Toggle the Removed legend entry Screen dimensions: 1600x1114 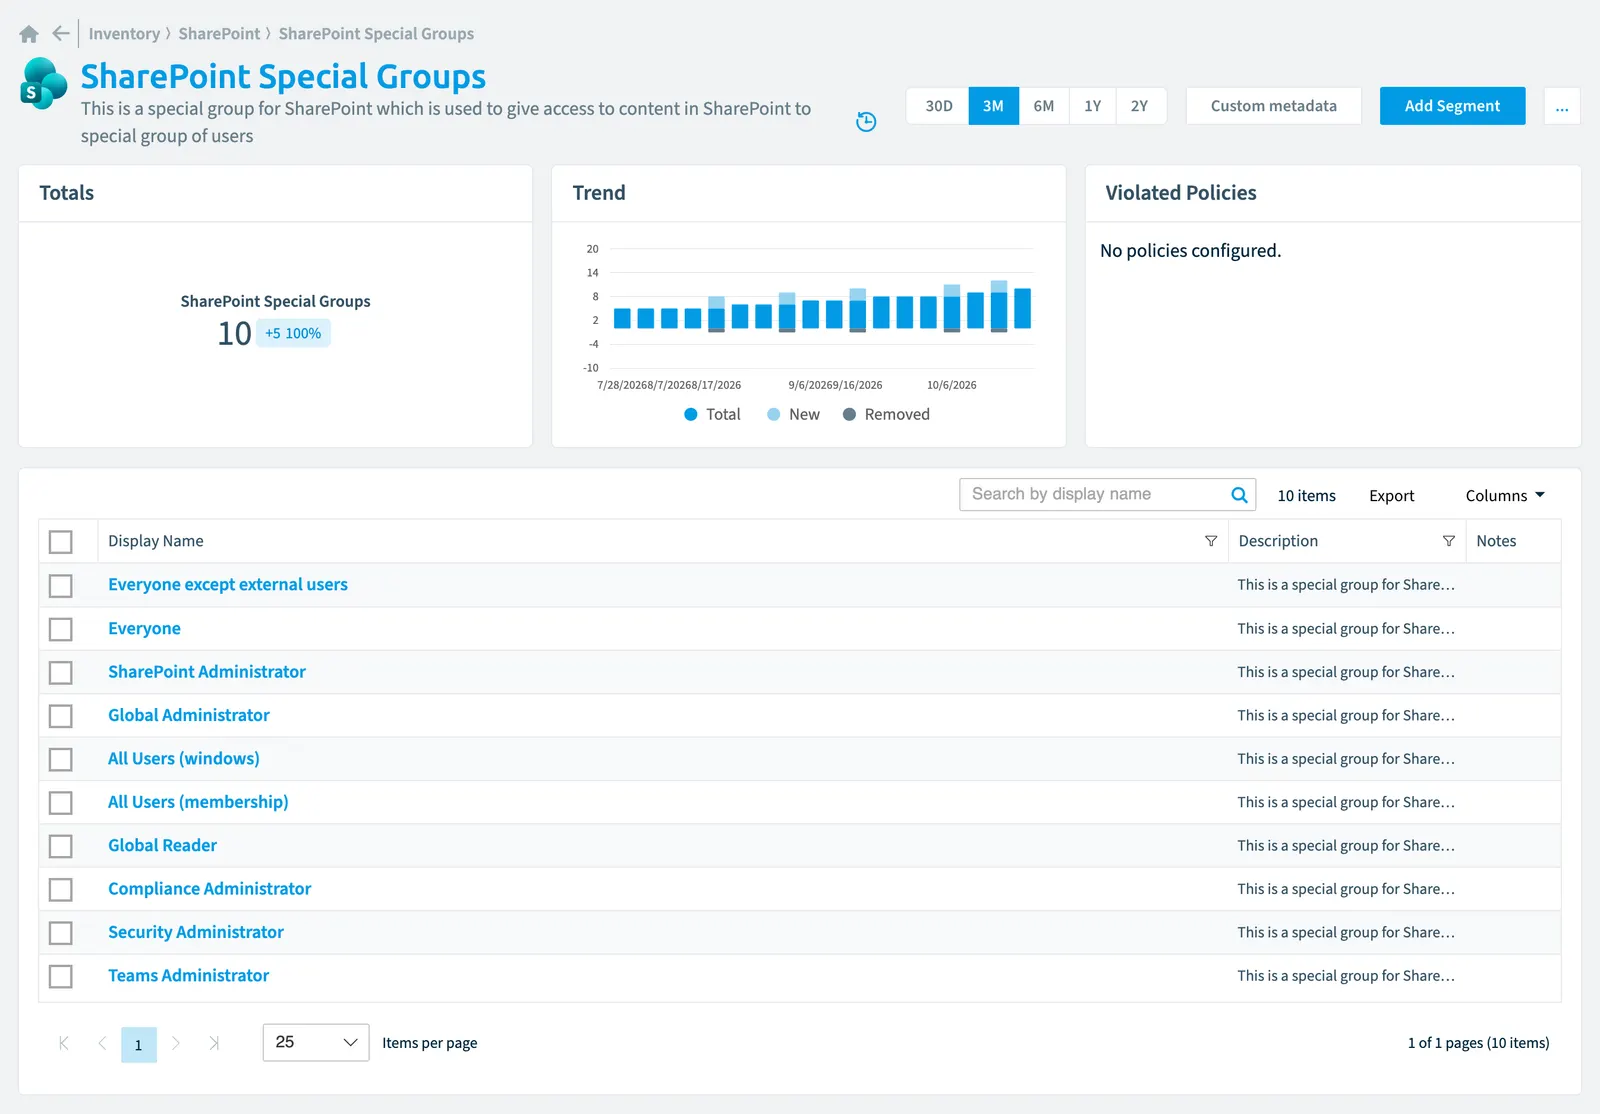pyautogui.click(x=886, y=414)
